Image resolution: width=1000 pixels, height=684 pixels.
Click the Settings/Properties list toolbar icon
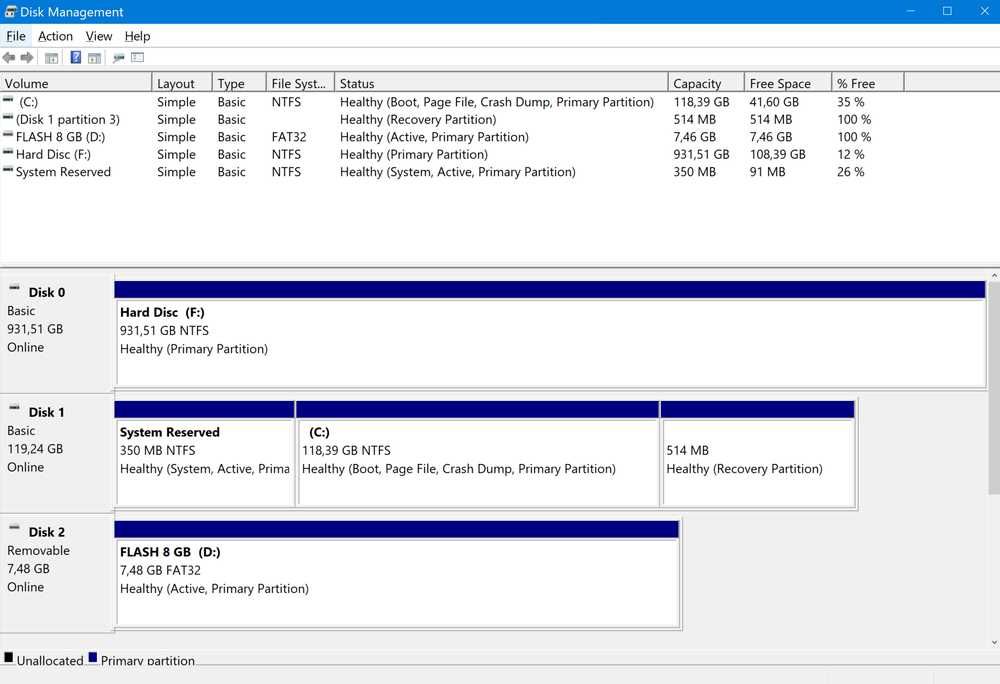(x=137, y=57)
